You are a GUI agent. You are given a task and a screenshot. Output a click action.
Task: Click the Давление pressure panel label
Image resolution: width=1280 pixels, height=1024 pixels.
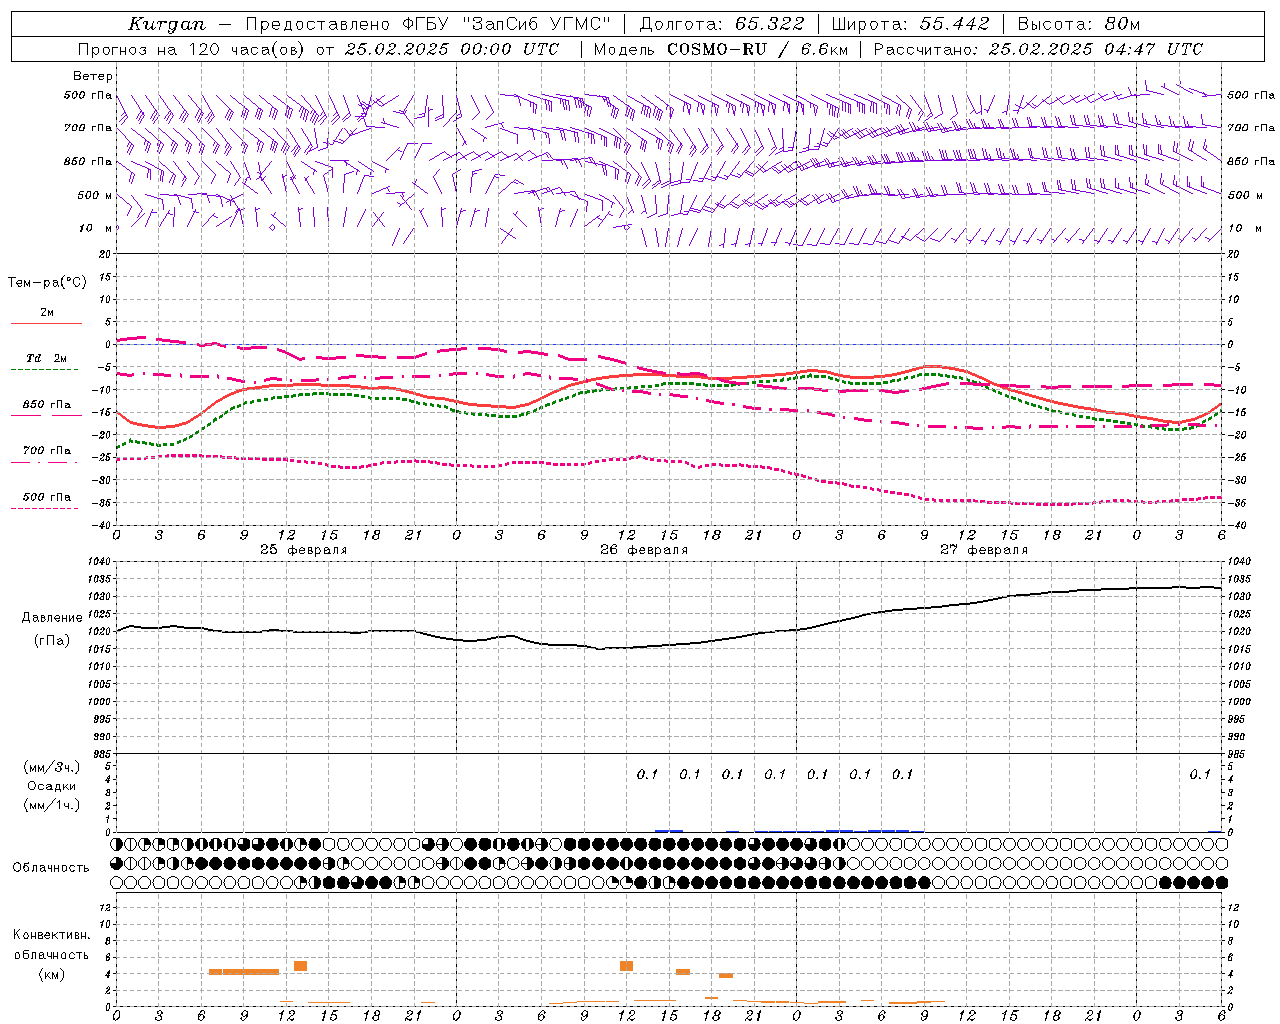point(52,618)
